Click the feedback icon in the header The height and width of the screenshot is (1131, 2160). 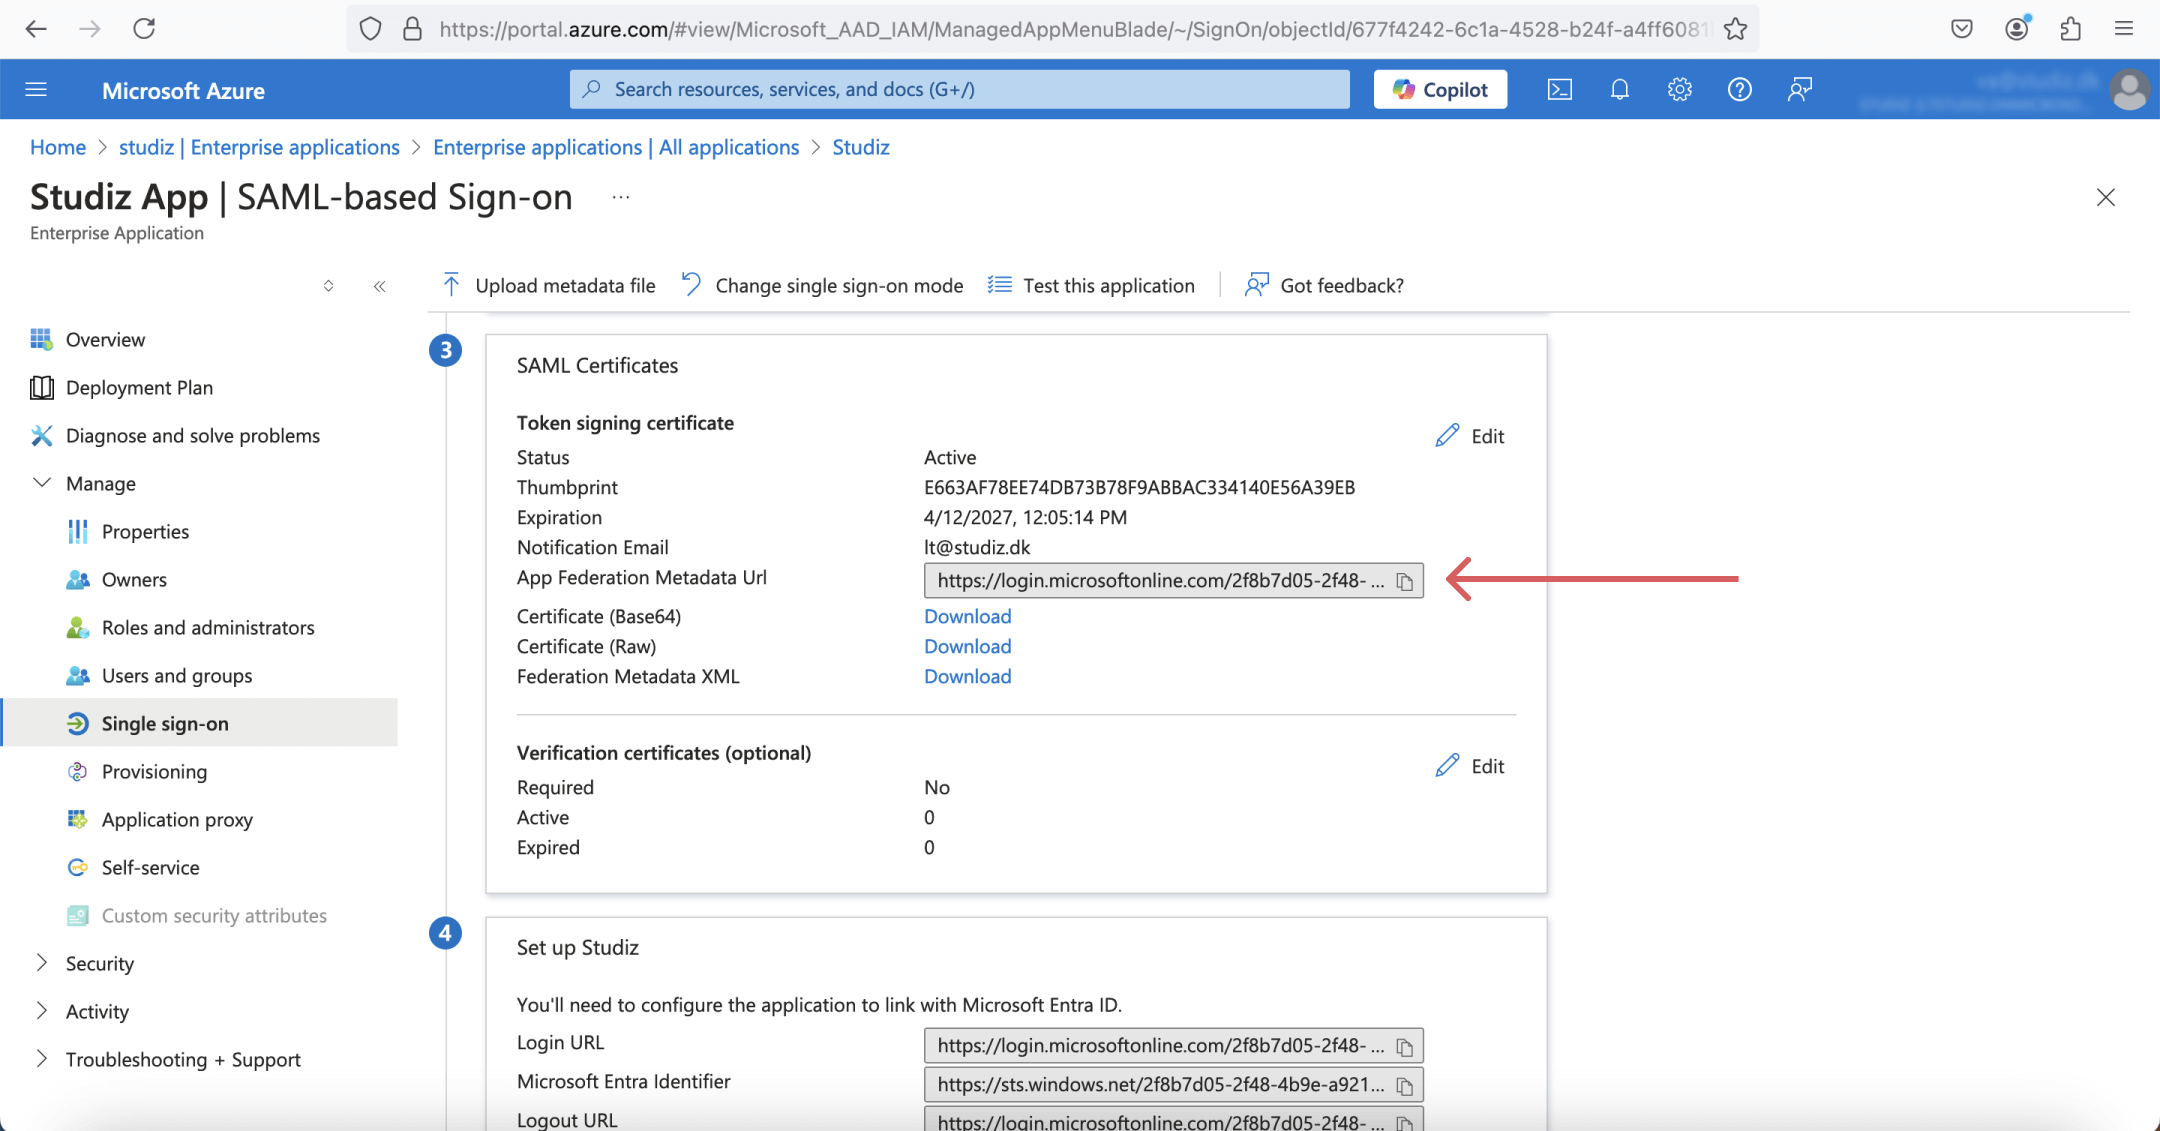(1800, 90)
